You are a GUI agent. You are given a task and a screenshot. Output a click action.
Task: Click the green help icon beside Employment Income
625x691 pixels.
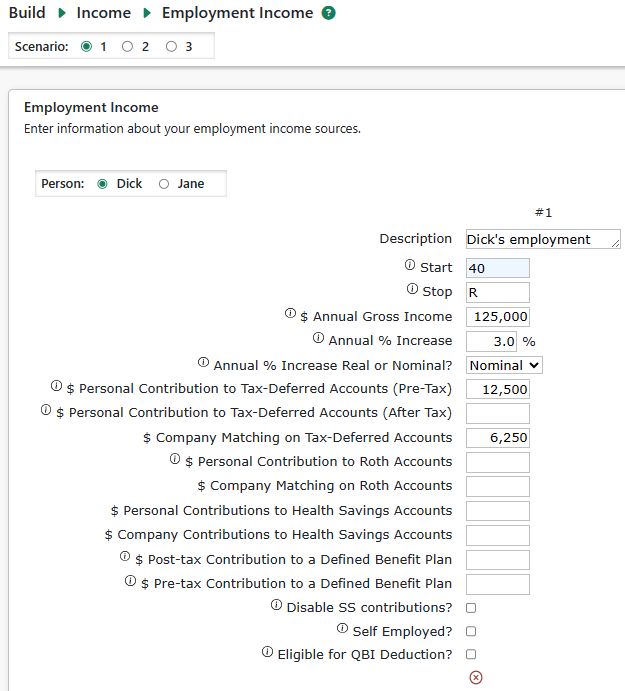pos(329,14)
